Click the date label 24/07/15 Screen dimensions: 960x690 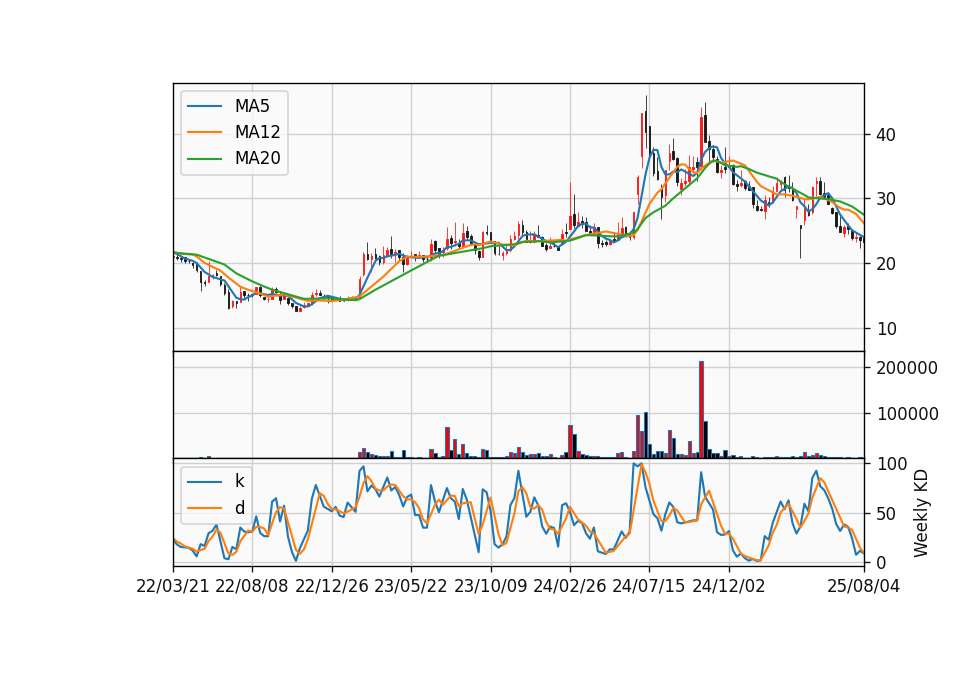pos(649,586)
